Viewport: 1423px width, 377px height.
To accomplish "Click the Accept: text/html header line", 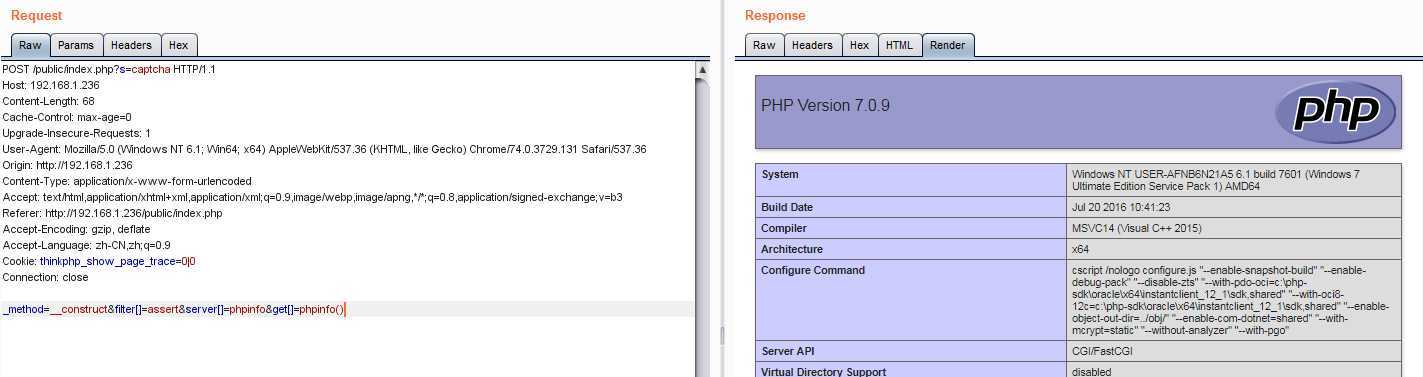I will tap(312, 197).
